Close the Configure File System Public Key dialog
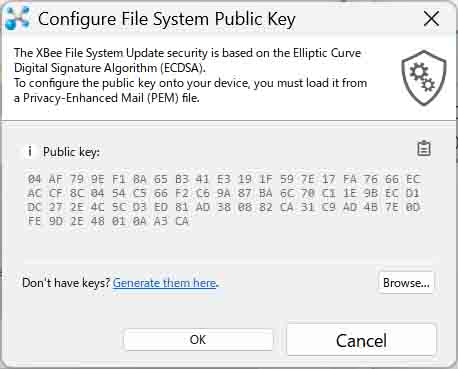 tap(431, 18)
